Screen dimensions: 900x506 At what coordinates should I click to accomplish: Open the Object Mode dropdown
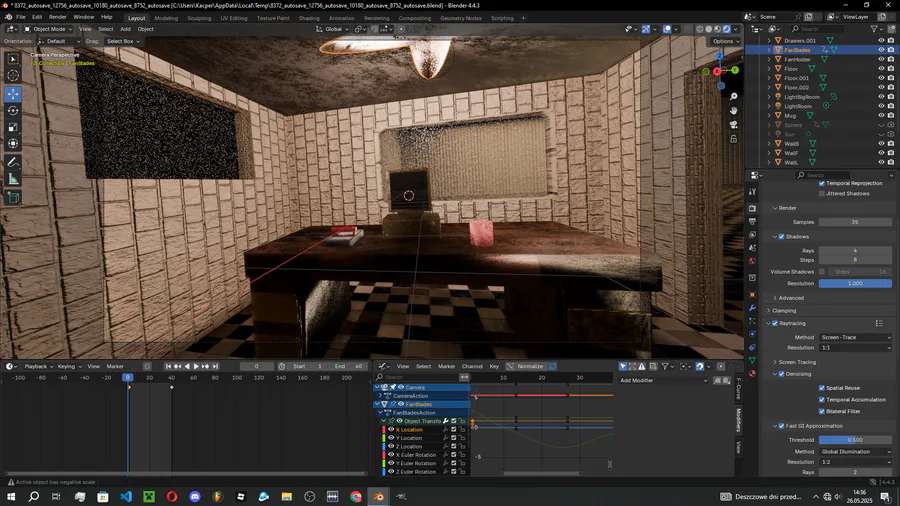coord(48,29)
